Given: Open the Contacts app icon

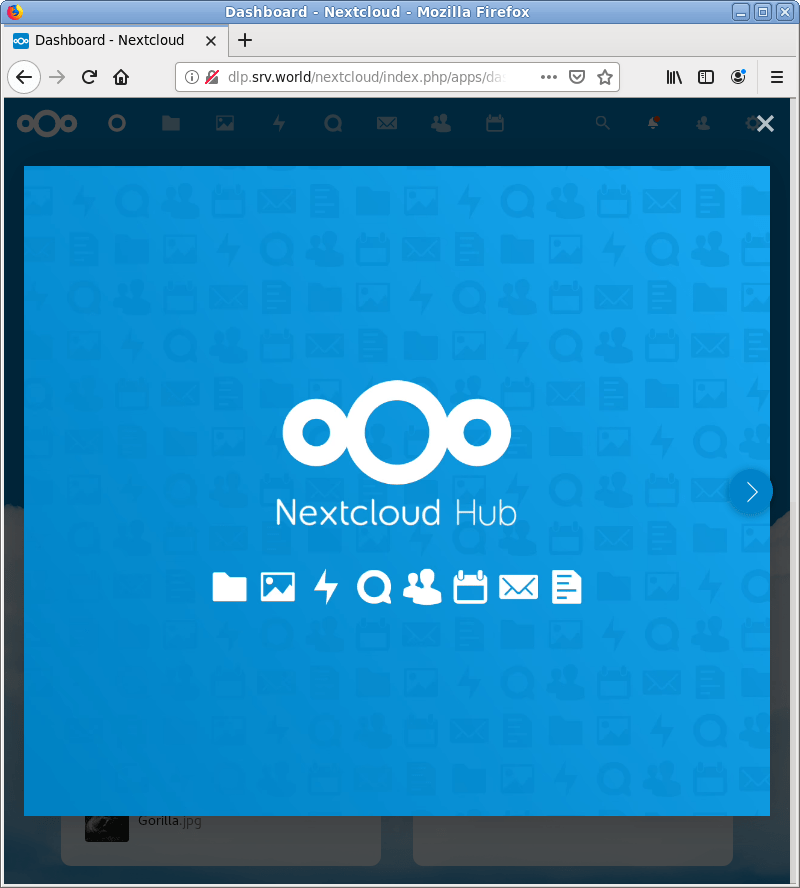Looking at the screenshot, I should pyautogui.click(x=441, y=122).
